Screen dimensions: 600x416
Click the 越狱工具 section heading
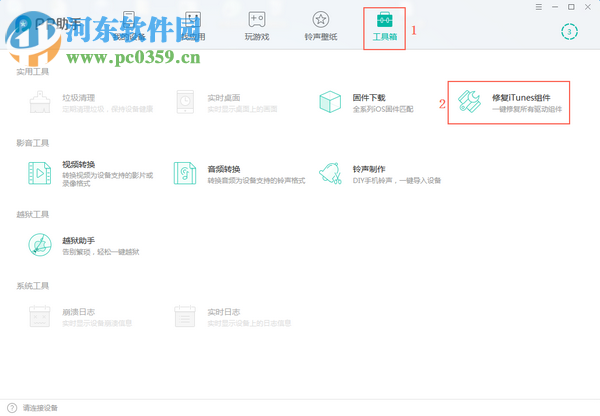33,214
